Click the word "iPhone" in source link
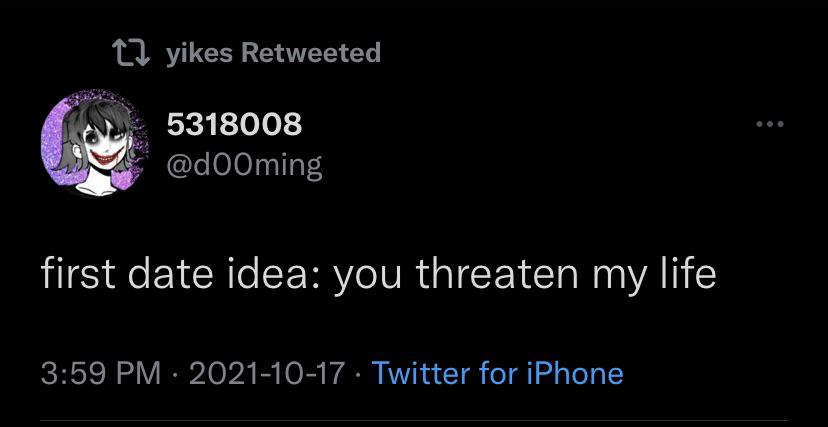The width and height of the screenshot is (828, 427). 573,374
